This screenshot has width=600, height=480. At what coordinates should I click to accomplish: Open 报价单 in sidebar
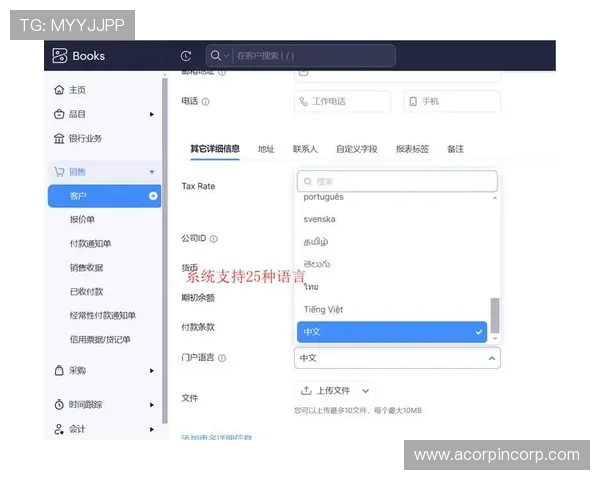82,219
